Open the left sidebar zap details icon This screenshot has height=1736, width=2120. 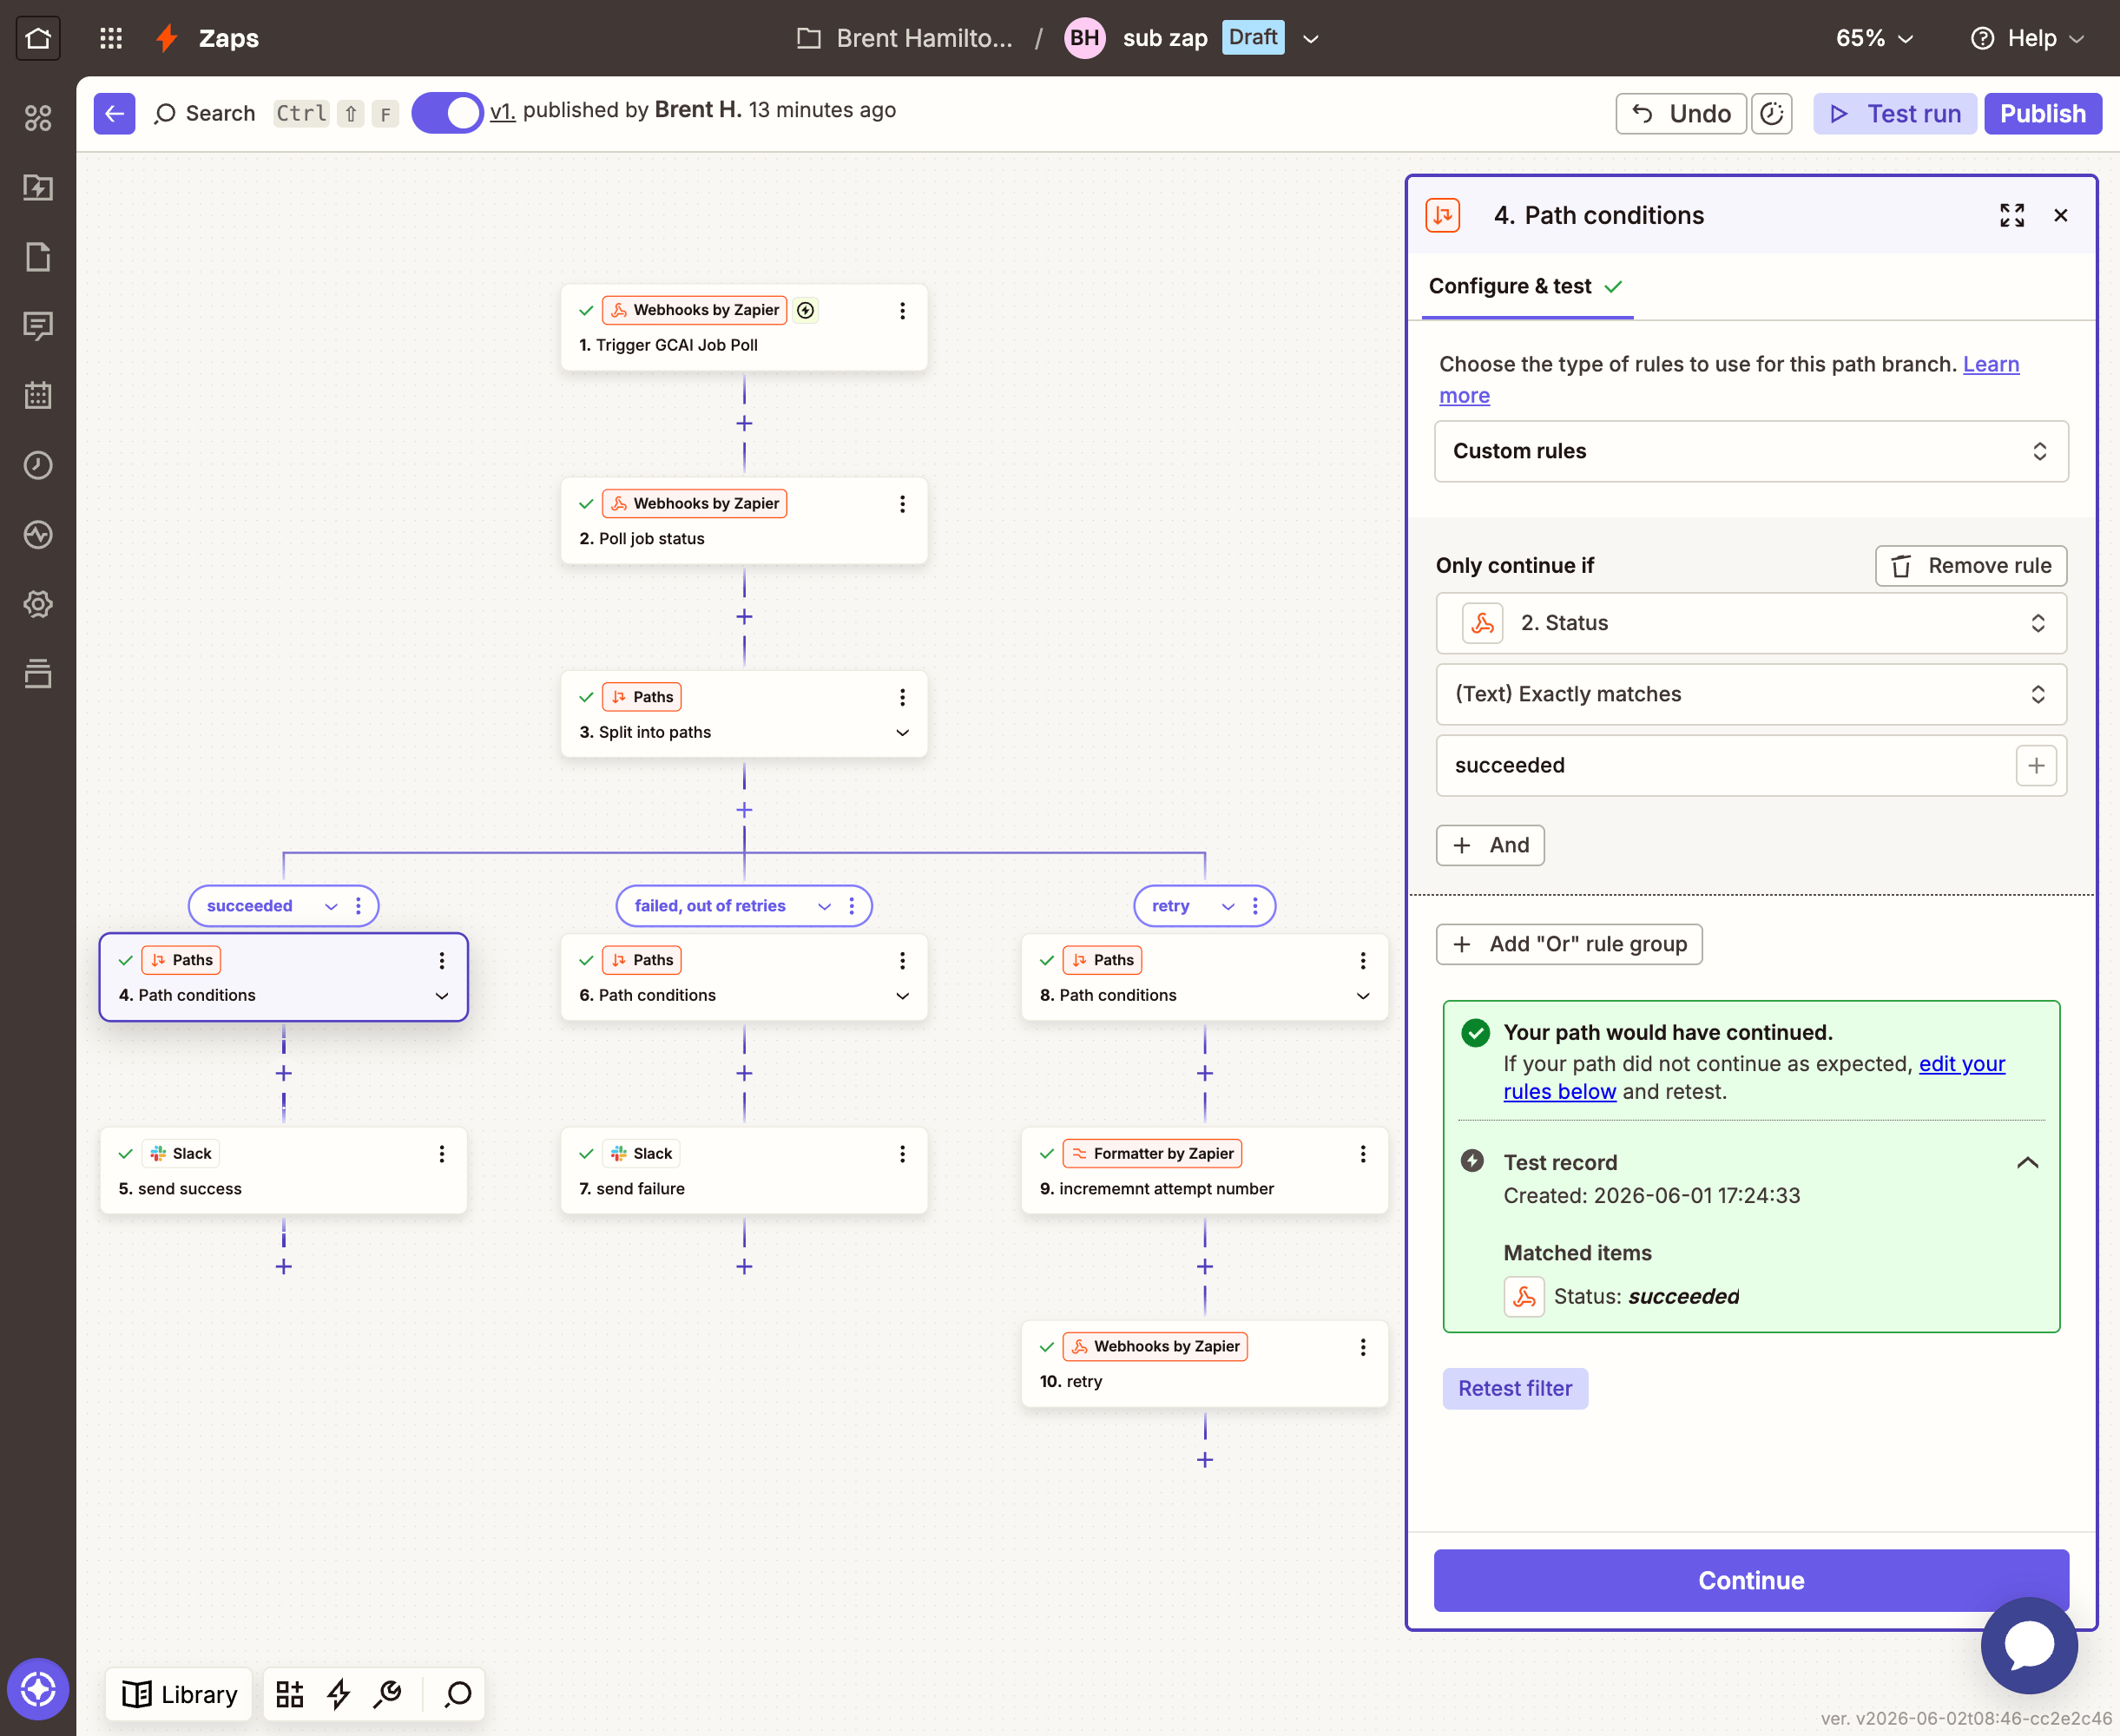click(x=38, y=187)
